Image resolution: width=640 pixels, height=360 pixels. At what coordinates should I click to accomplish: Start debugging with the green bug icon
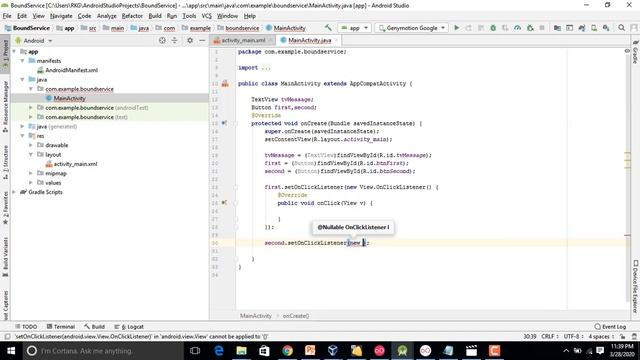click(x=493, y=28)
